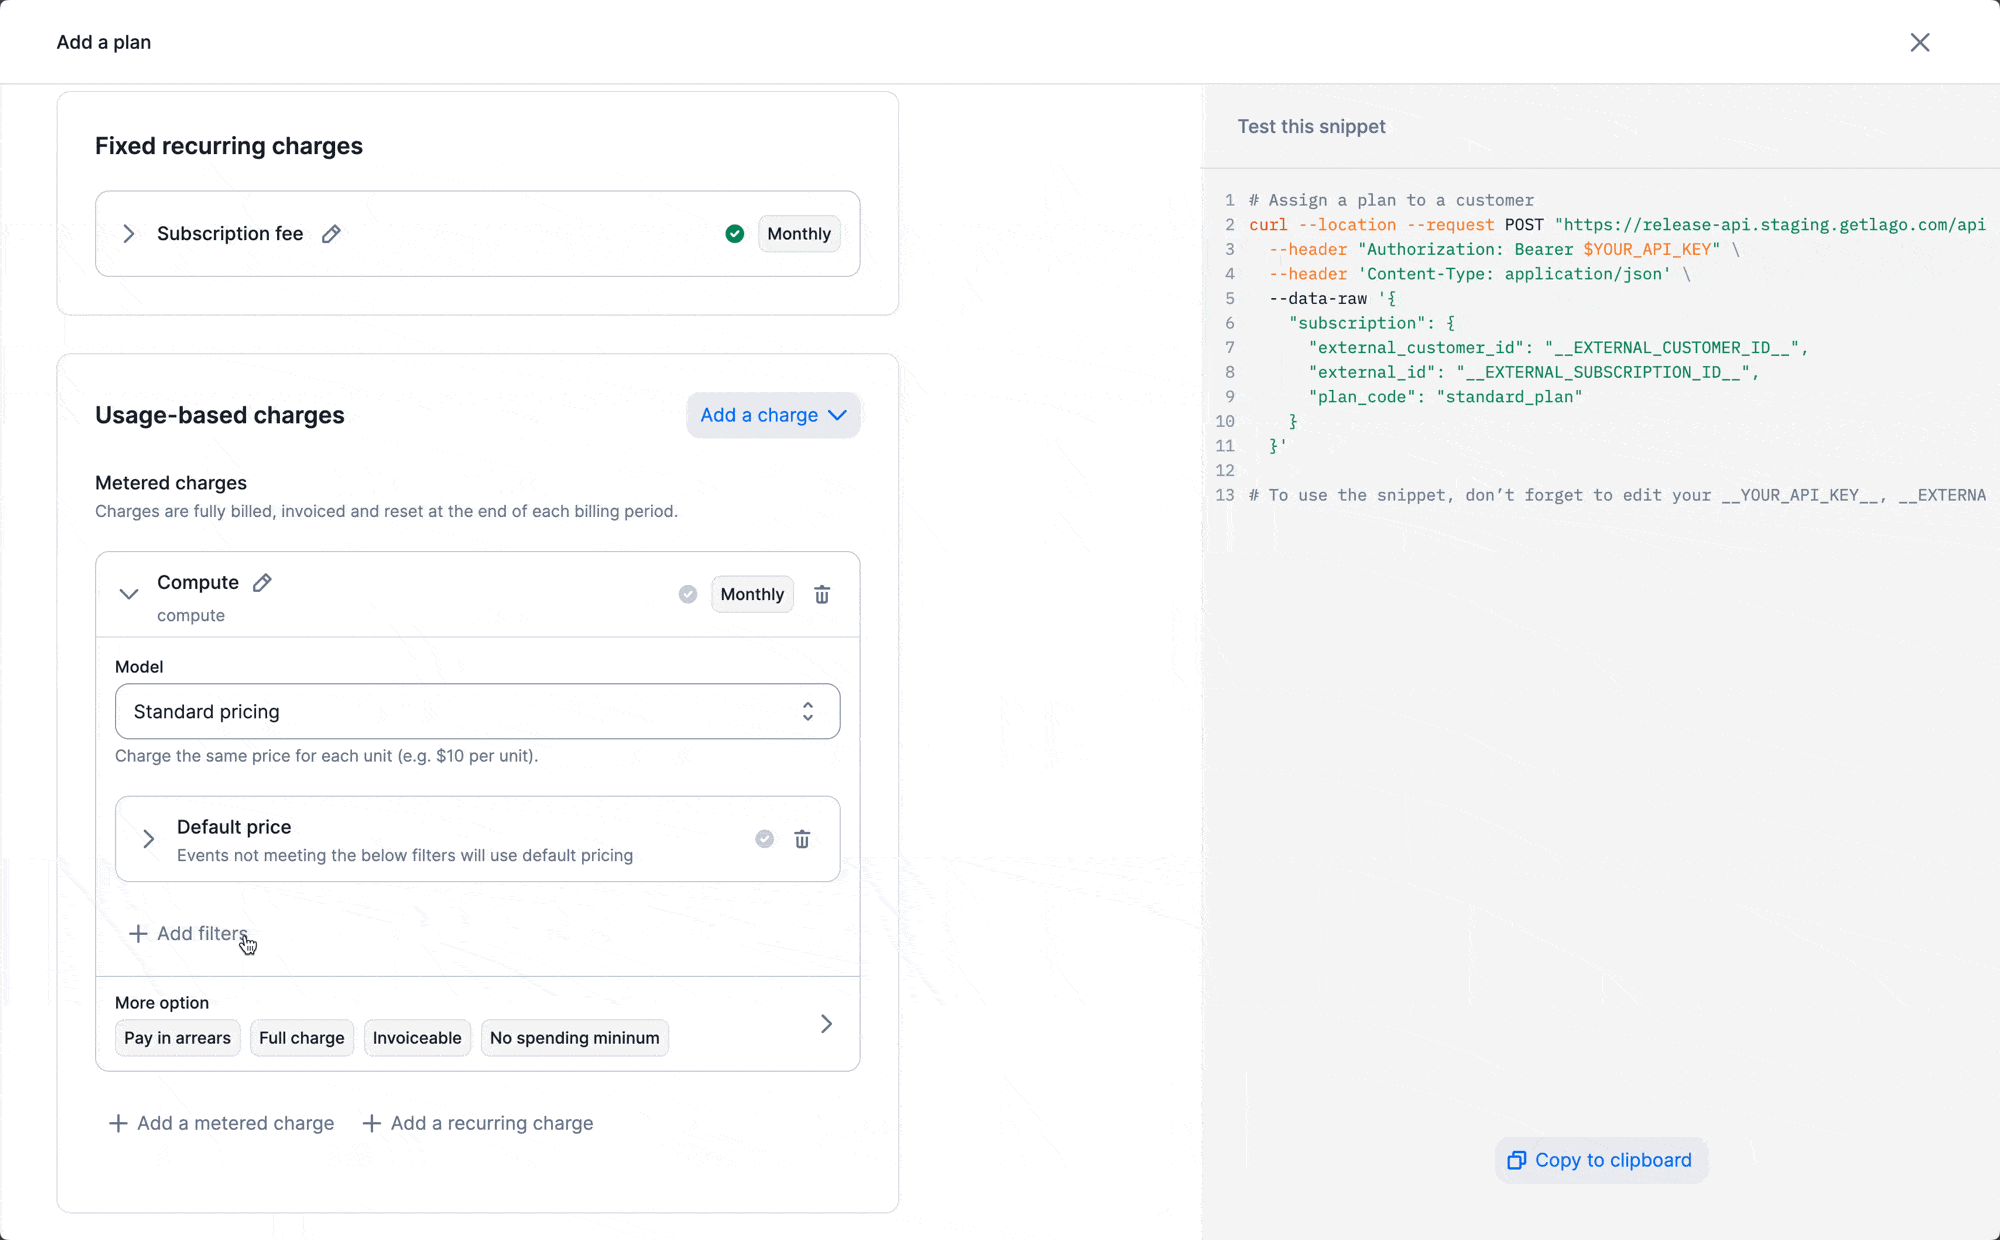Edit Subscription fee name with pencil icon

point(331,234)
